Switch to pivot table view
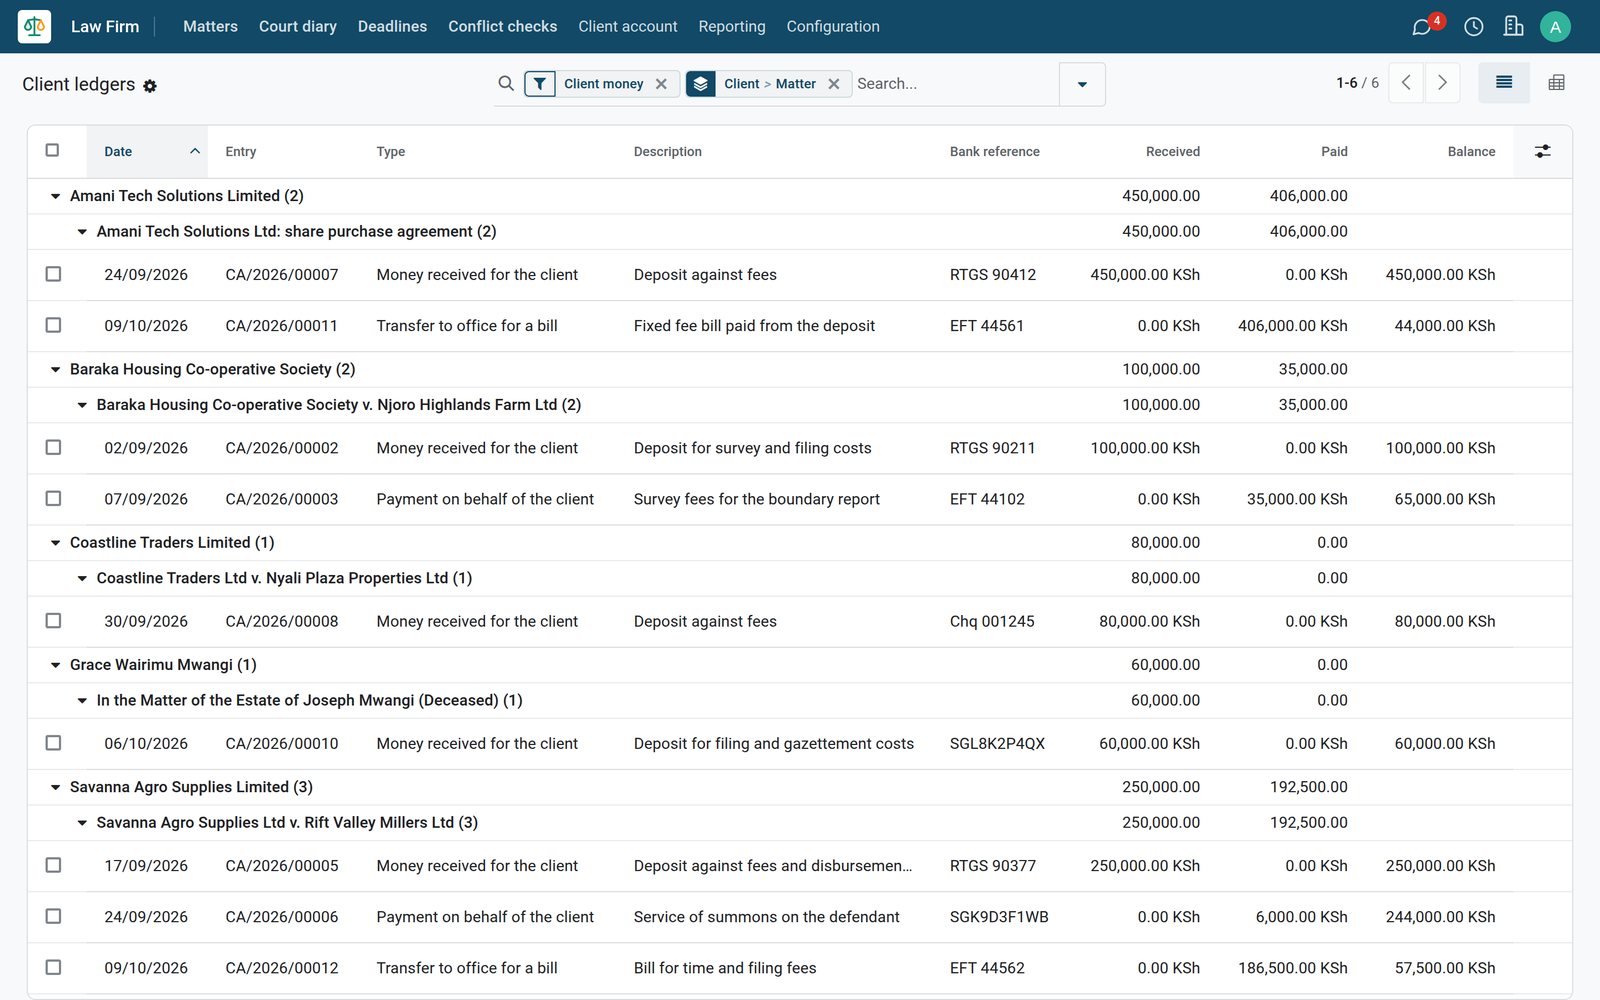 click(1556, 83)
